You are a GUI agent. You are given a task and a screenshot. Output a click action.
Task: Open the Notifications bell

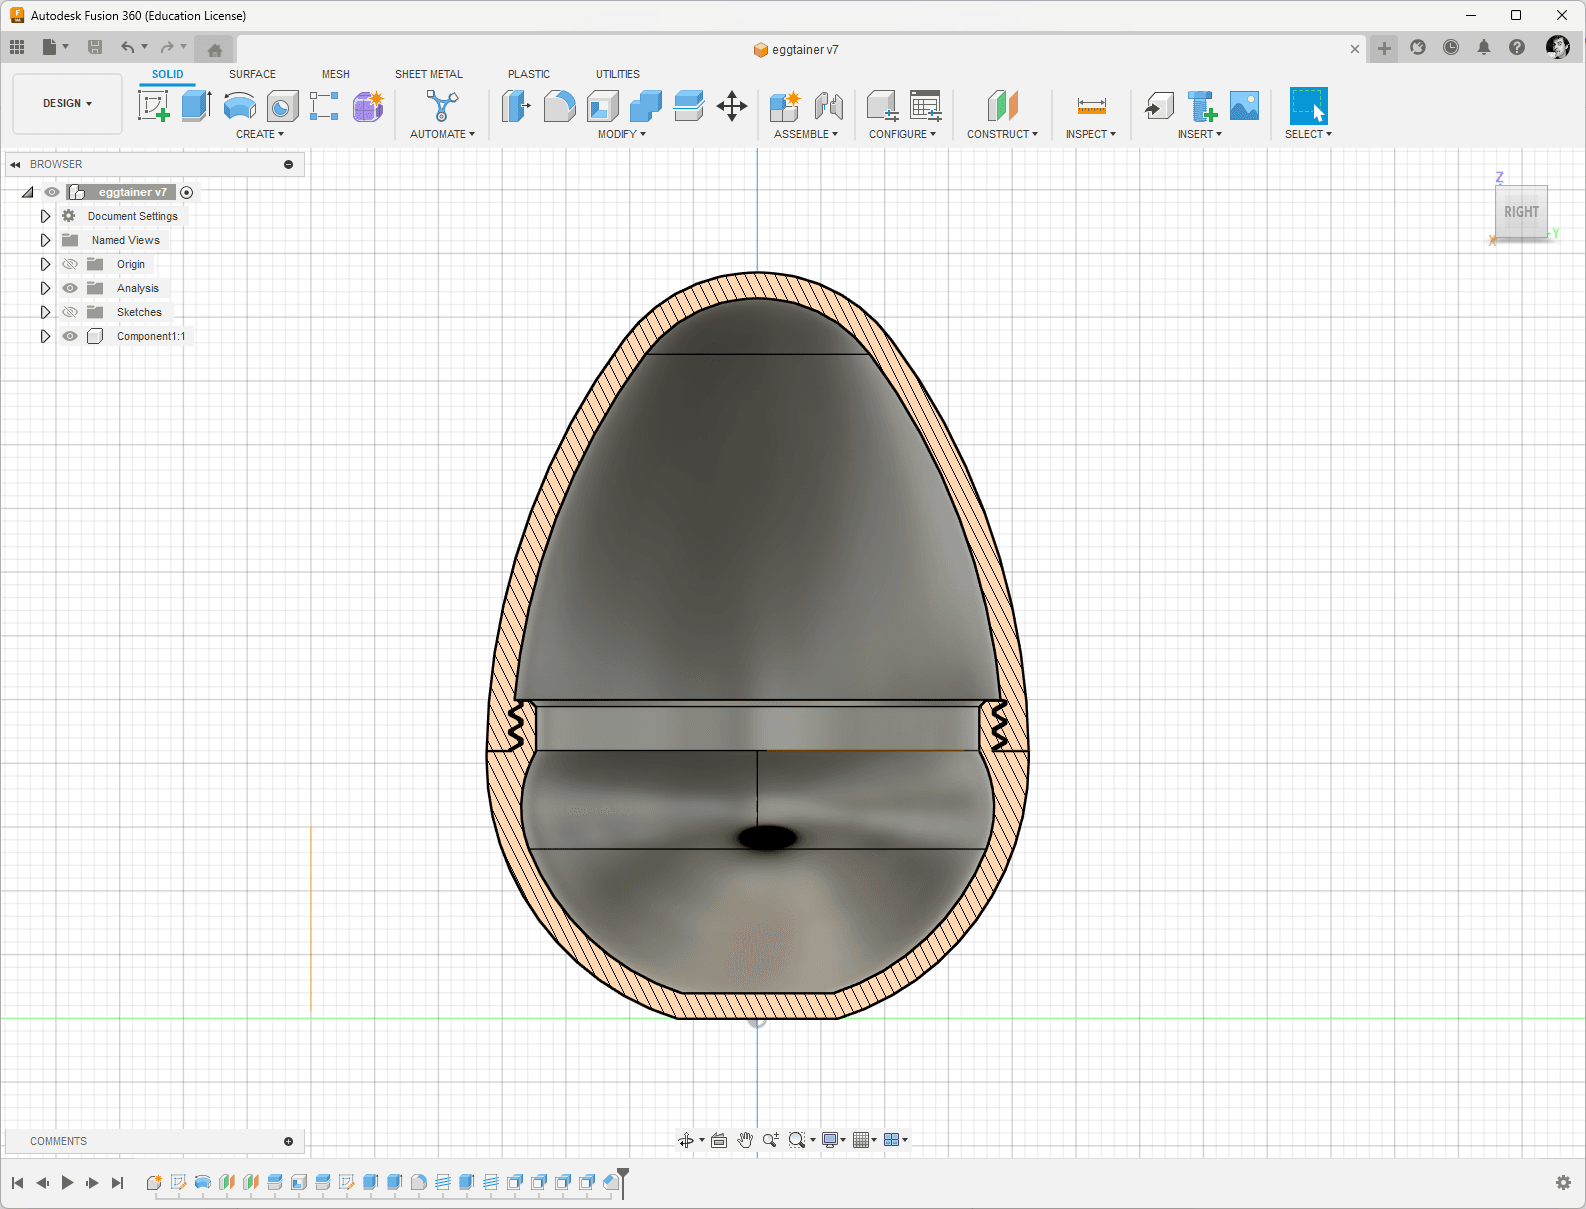[x=1484, y=47]
